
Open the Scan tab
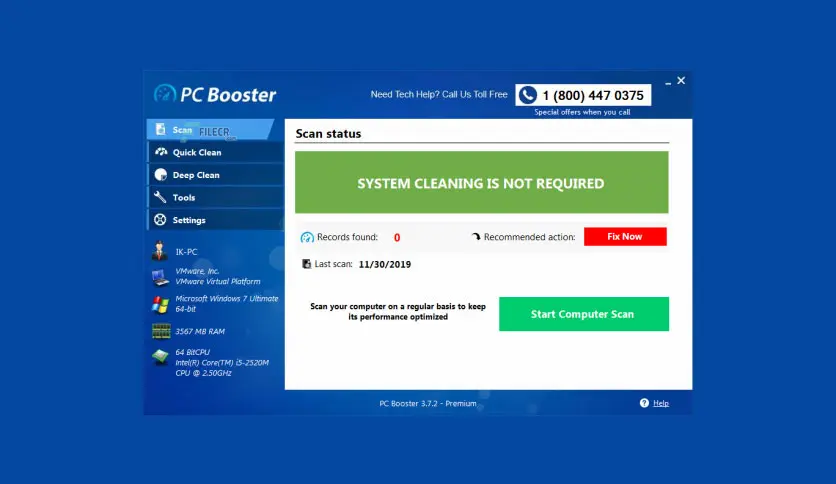click(x=210, y=130)
